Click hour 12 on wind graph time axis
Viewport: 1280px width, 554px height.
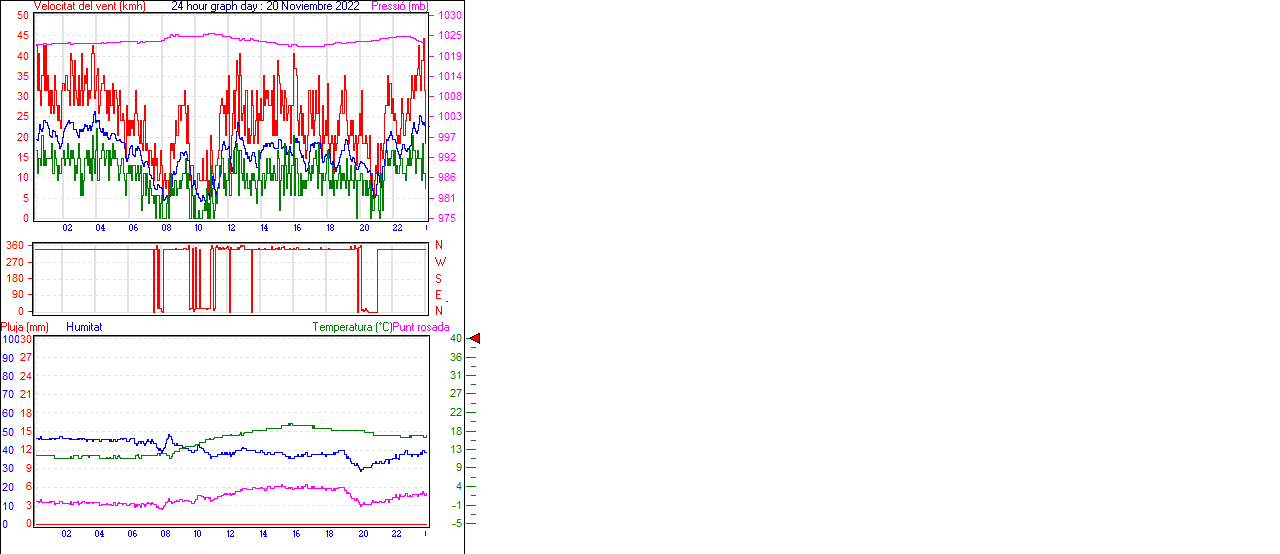pos(231,228)
